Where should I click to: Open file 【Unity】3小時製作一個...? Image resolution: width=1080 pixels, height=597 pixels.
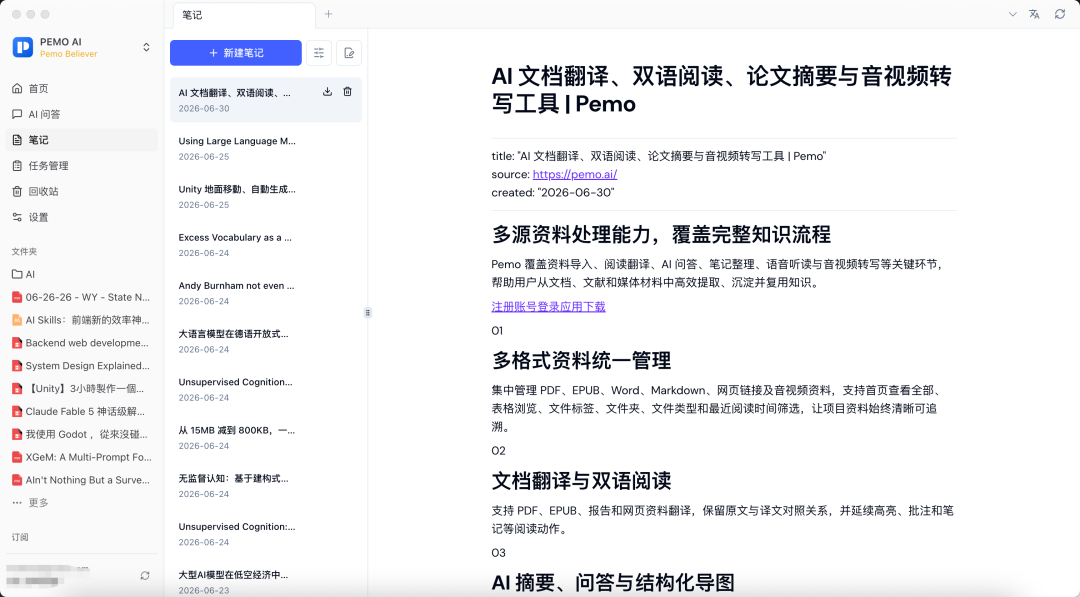[82, 388]
